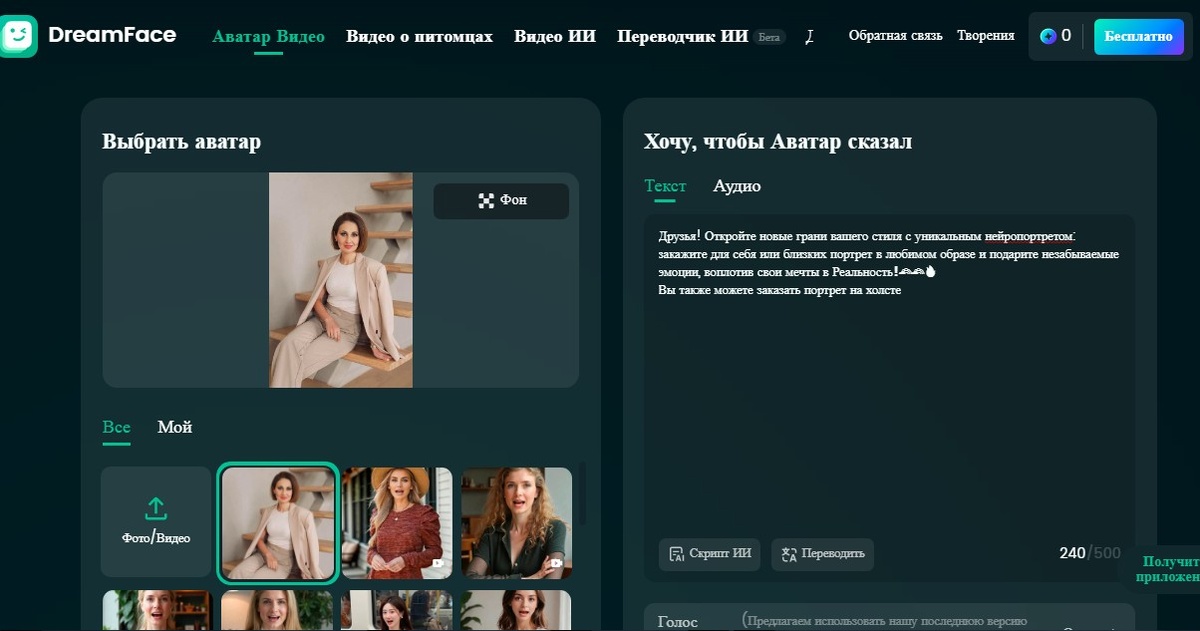Click the DreamFace brand name

coord(112,35)
